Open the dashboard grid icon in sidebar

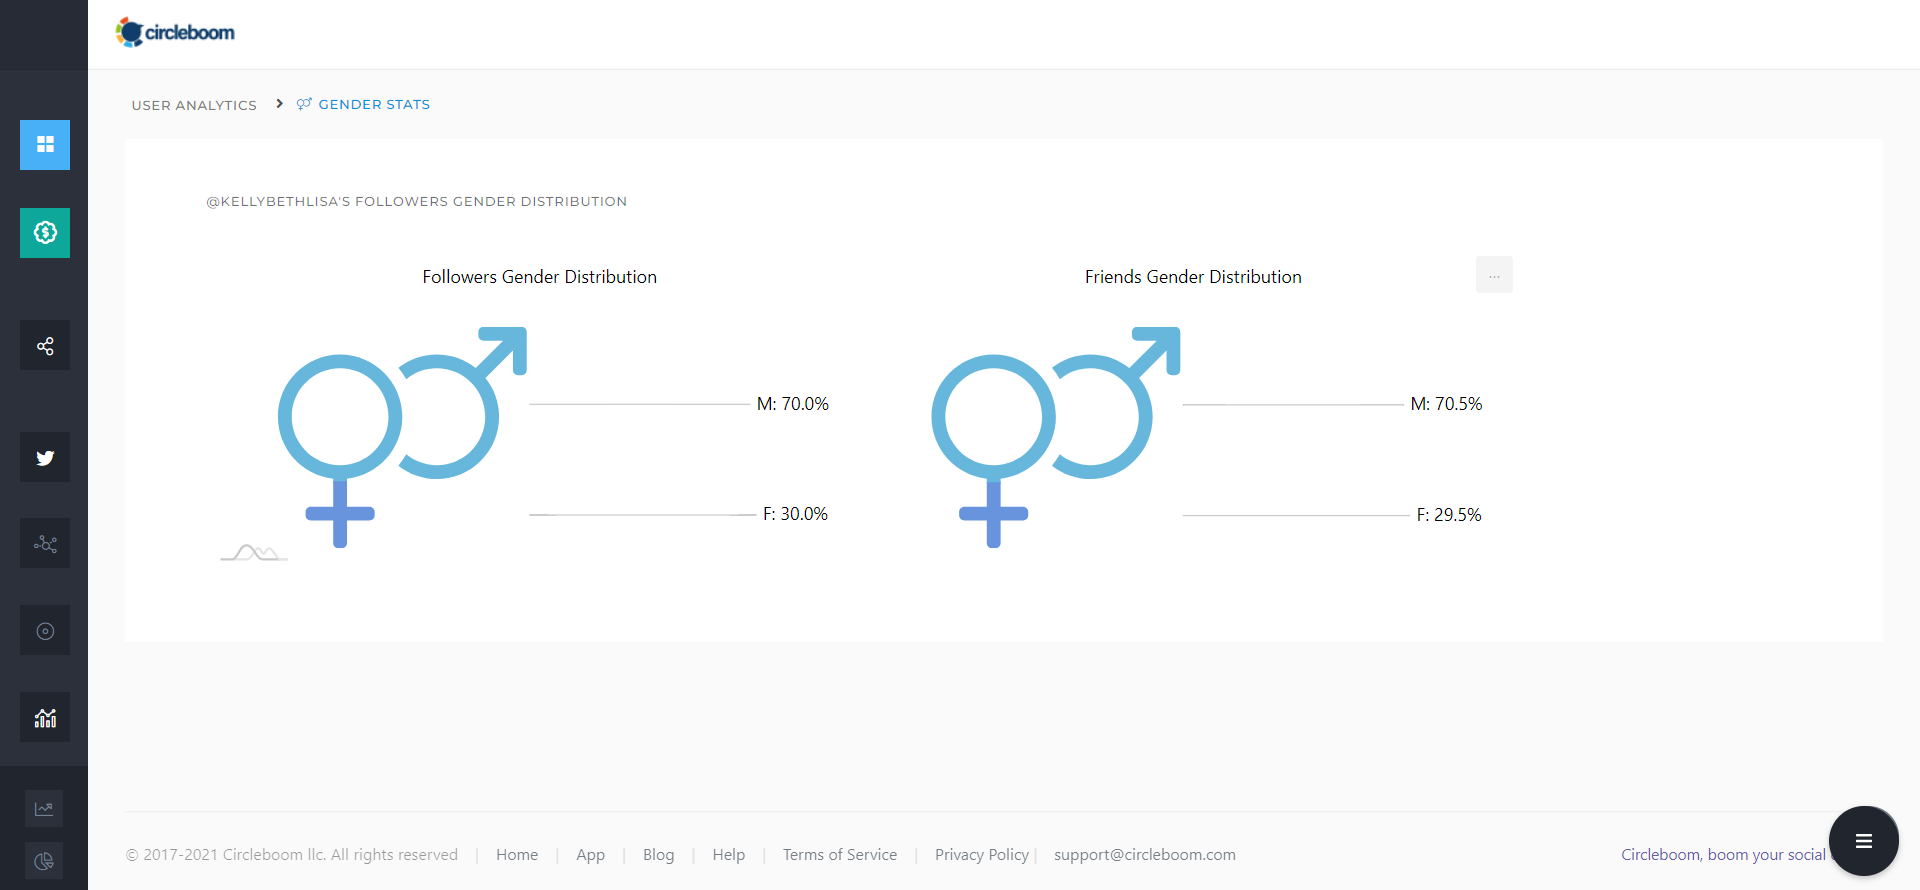[x=45, y=145]
